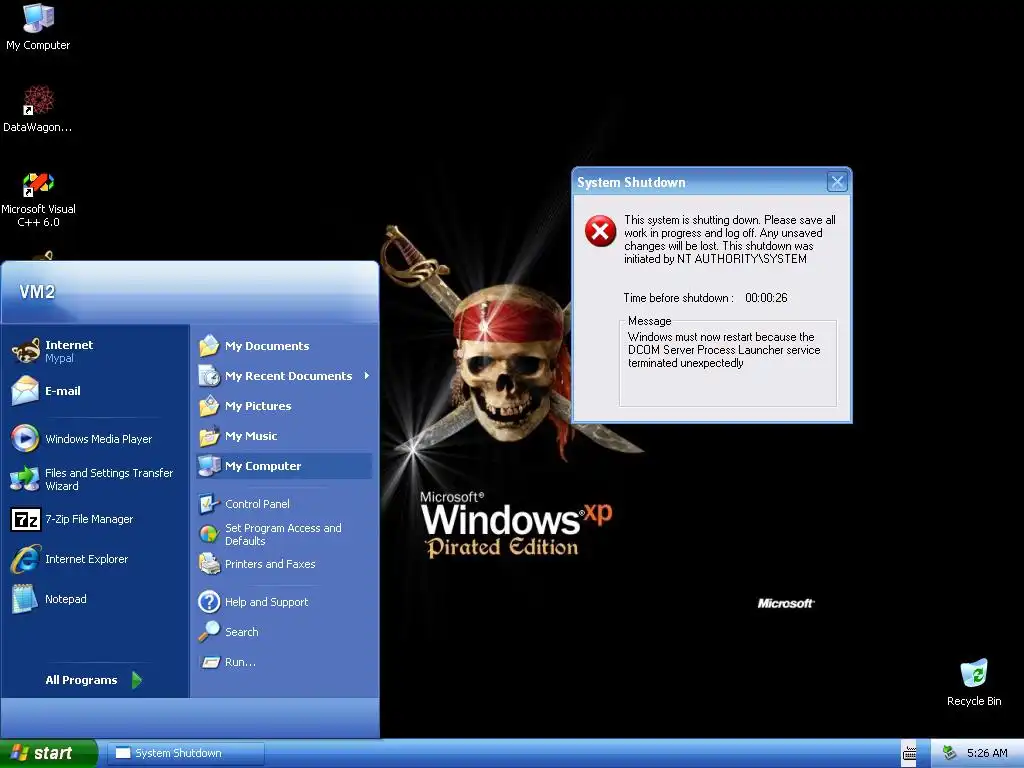Click the VM2 user name header
The image size is (1024, 768).
click(x=37, y=291)
